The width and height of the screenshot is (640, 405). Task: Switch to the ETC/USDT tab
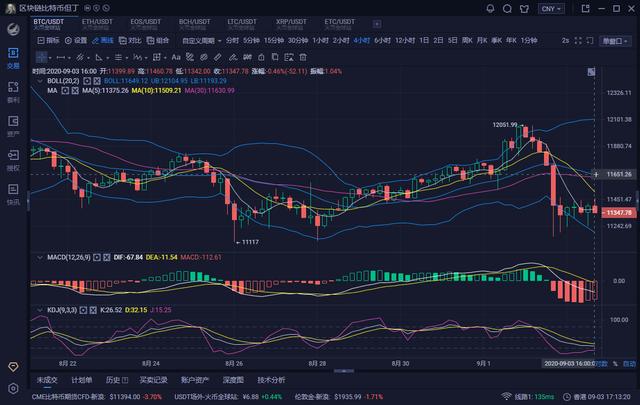(x=340, y=24)
